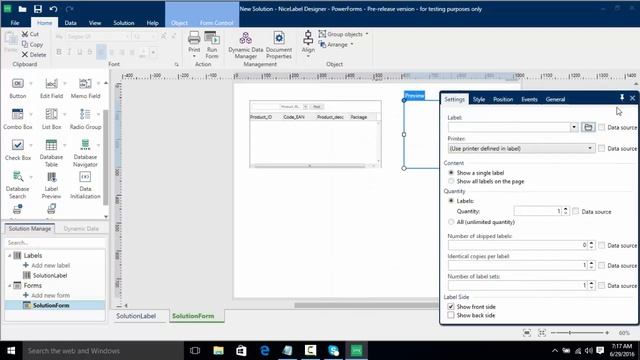Select the Edit Field object tool
The image size is (640, 360).
tap(51, 88)
